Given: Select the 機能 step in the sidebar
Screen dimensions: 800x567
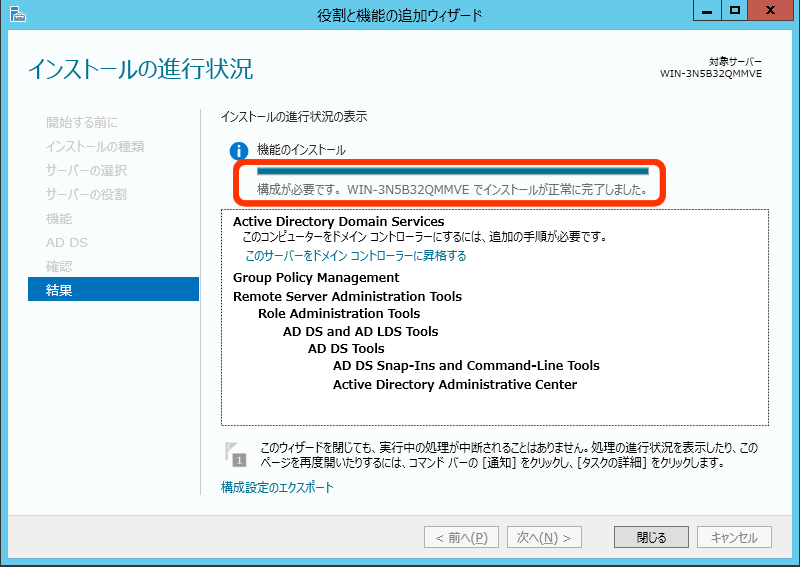Looking at the screenshot, I should pos(59,218).
